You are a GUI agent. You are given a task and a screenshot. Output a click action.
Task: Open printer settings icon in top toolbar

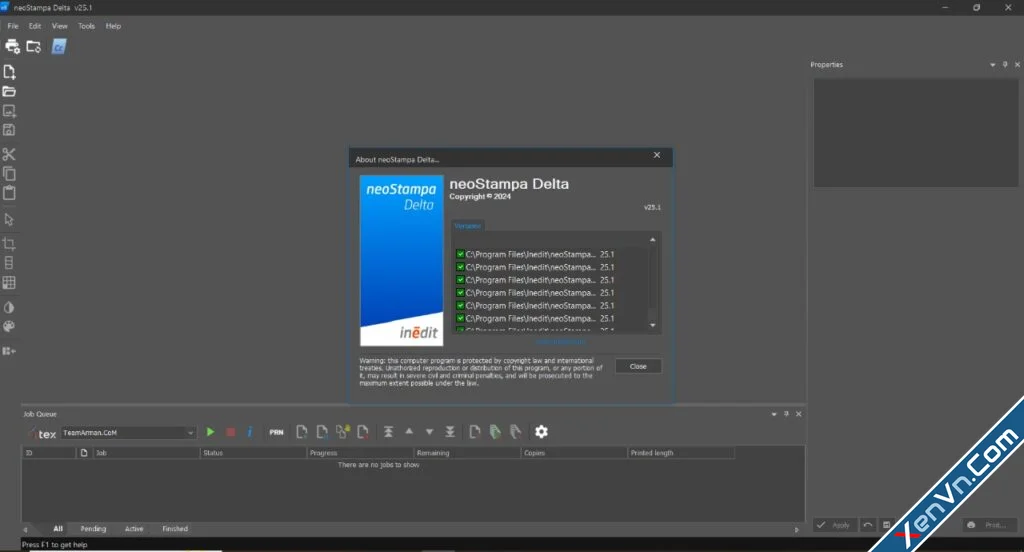point(12,46)
